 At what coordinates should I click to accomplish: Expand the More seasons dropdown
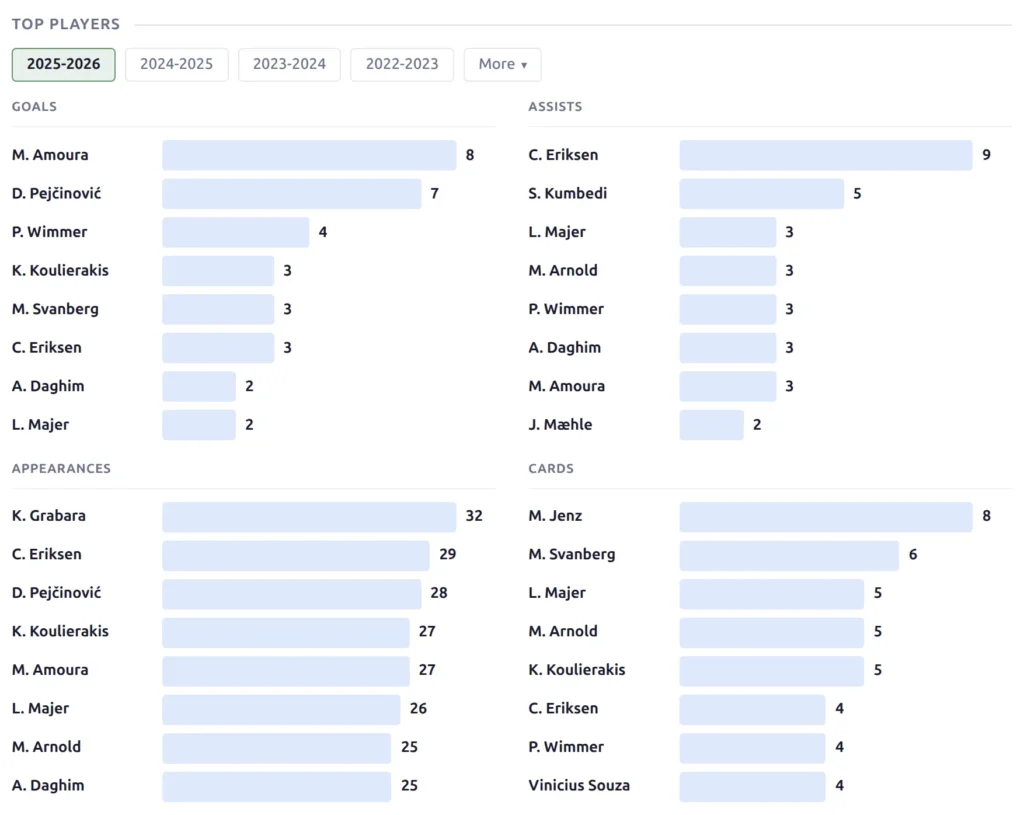tap(502, 64)
